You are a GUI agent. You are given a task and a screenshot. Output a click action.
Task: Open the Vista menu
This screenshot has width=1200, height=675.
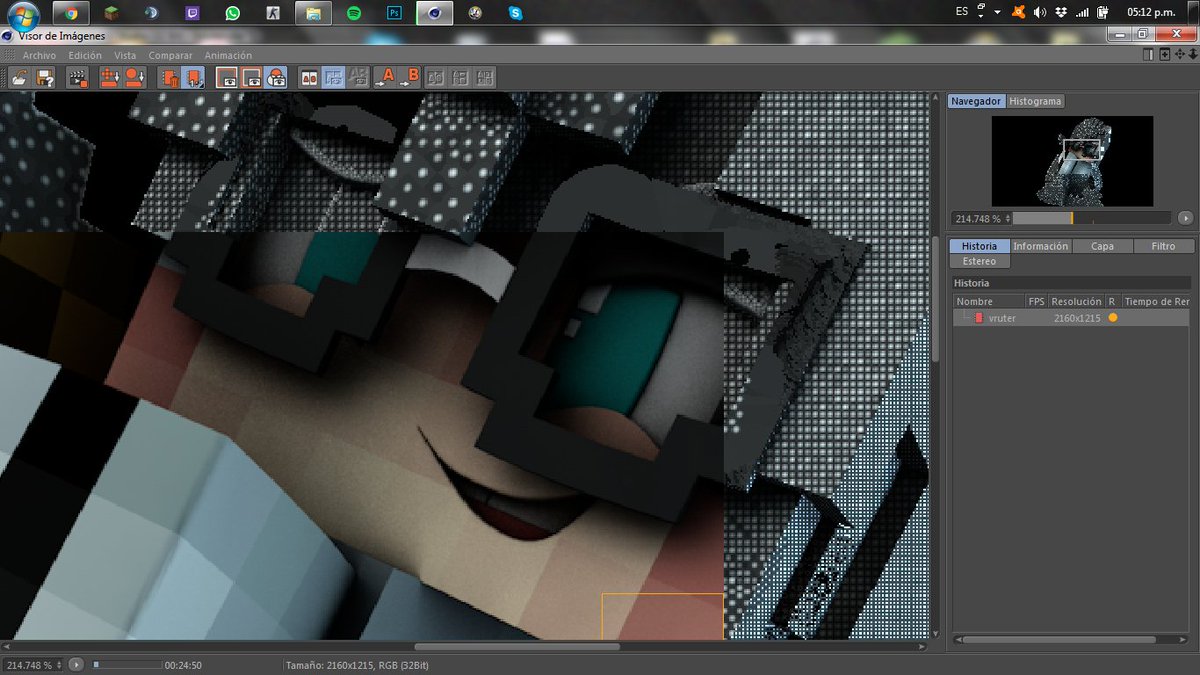click(x=125, y=55)
